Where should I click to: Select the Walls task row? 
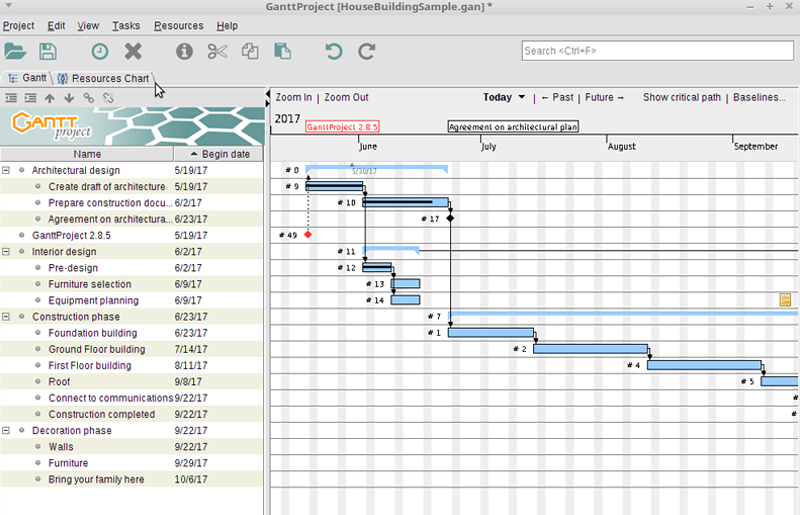tap(132, 447)
